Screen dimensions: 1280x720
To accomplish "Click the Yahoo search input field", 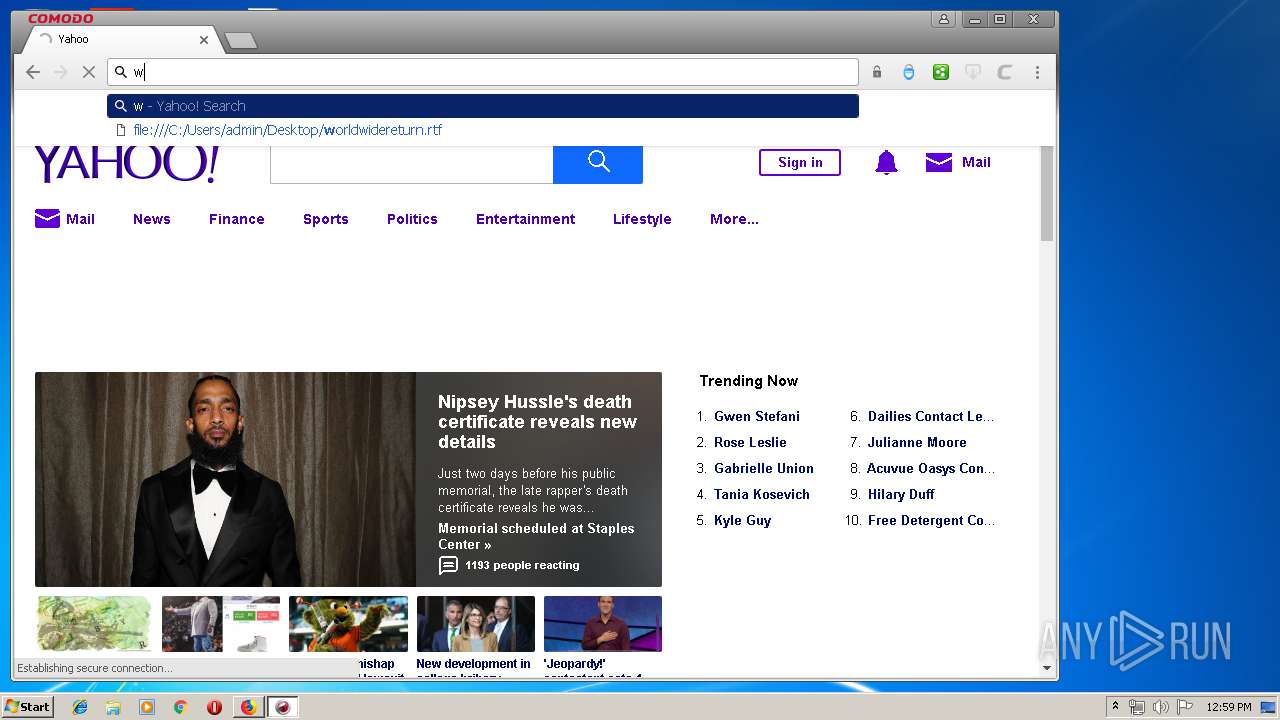I will tap(411, 164).
